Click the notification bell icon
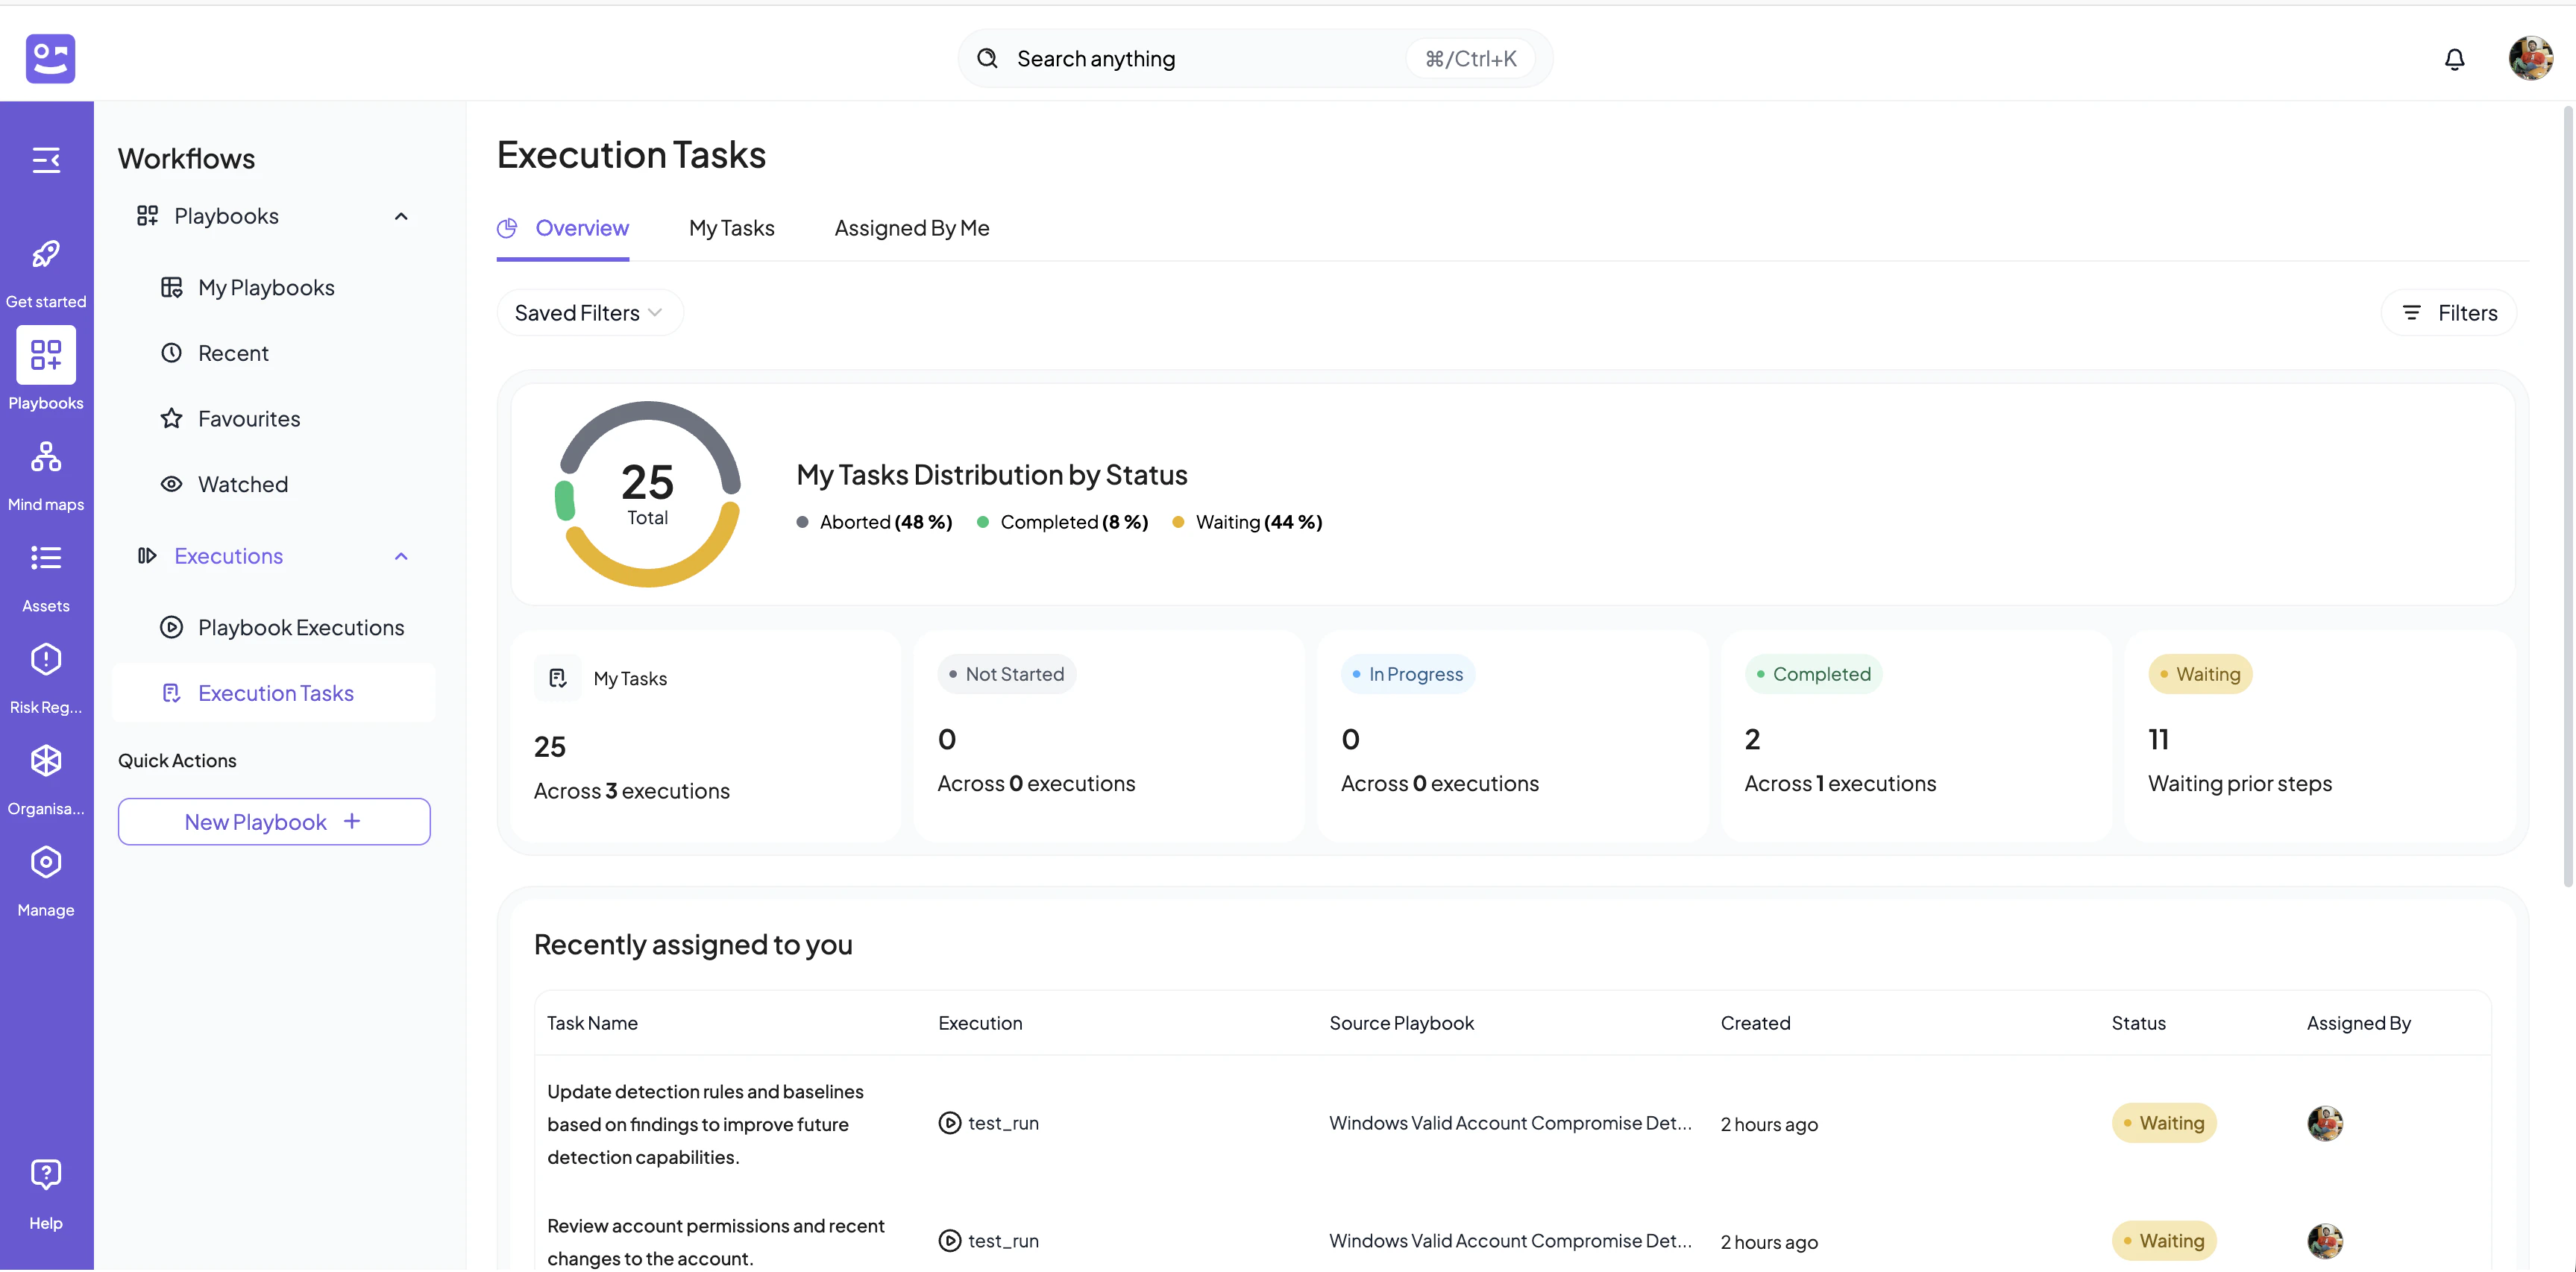 point(2455,59)
